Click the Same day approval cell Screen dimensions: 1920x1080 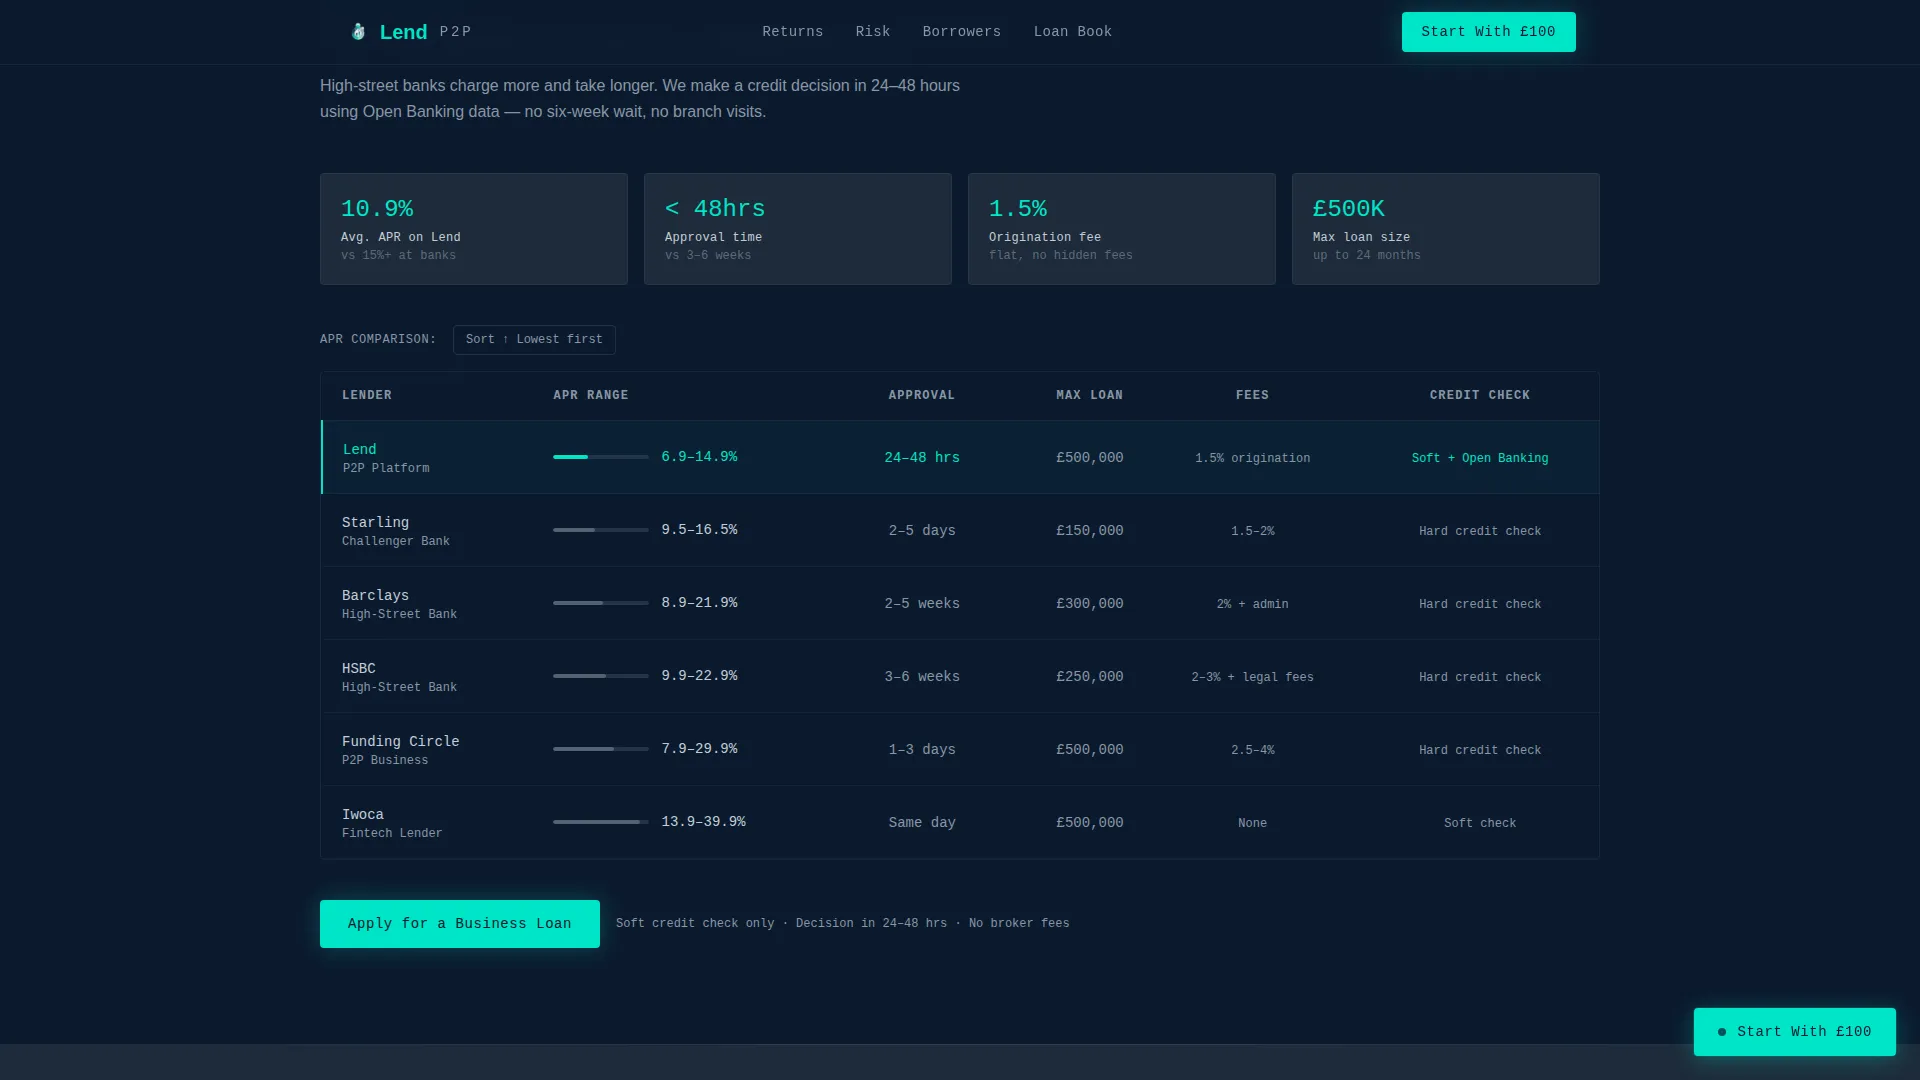[922, 823]
